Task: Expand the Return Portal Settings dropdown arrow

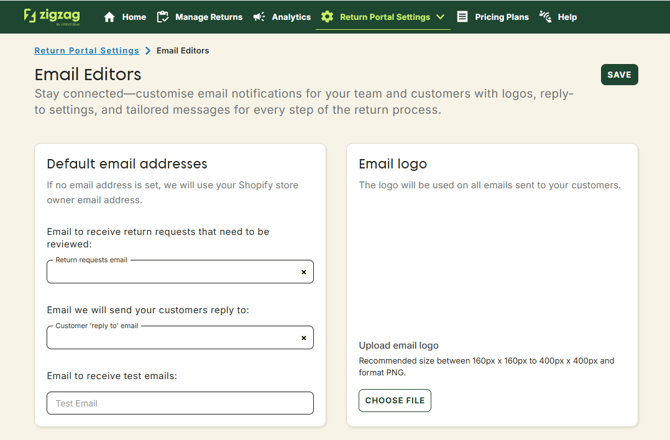Action: tap(440, 17)
